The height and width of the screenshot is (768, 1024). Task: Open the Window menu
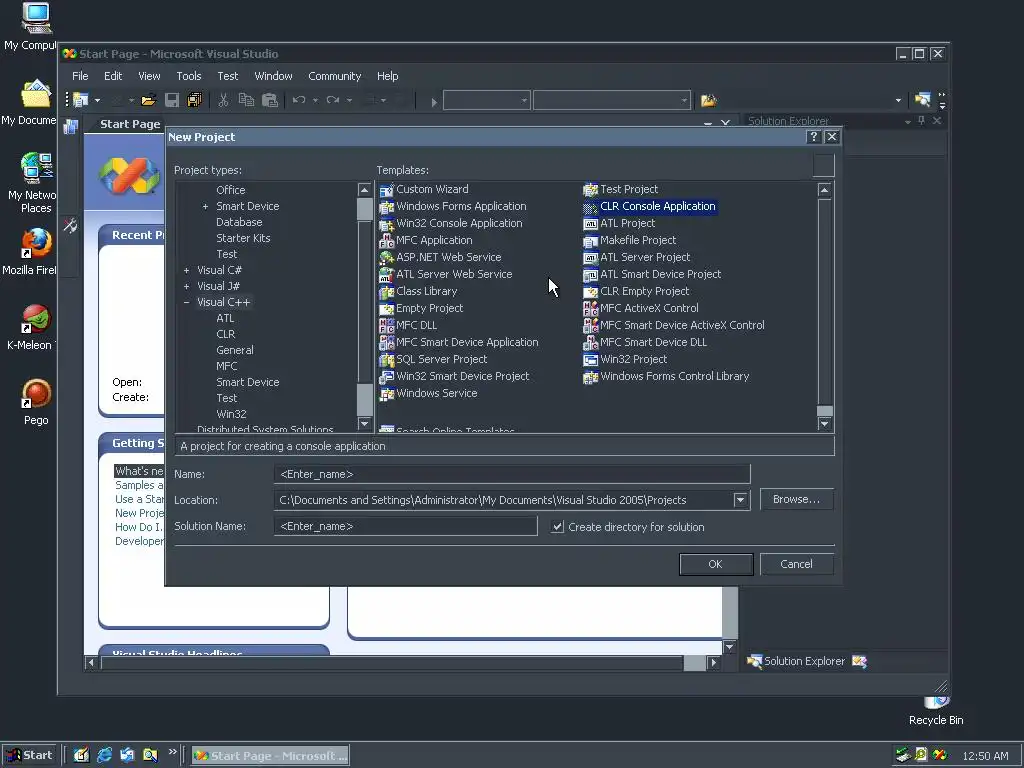(x=273, y=76)
